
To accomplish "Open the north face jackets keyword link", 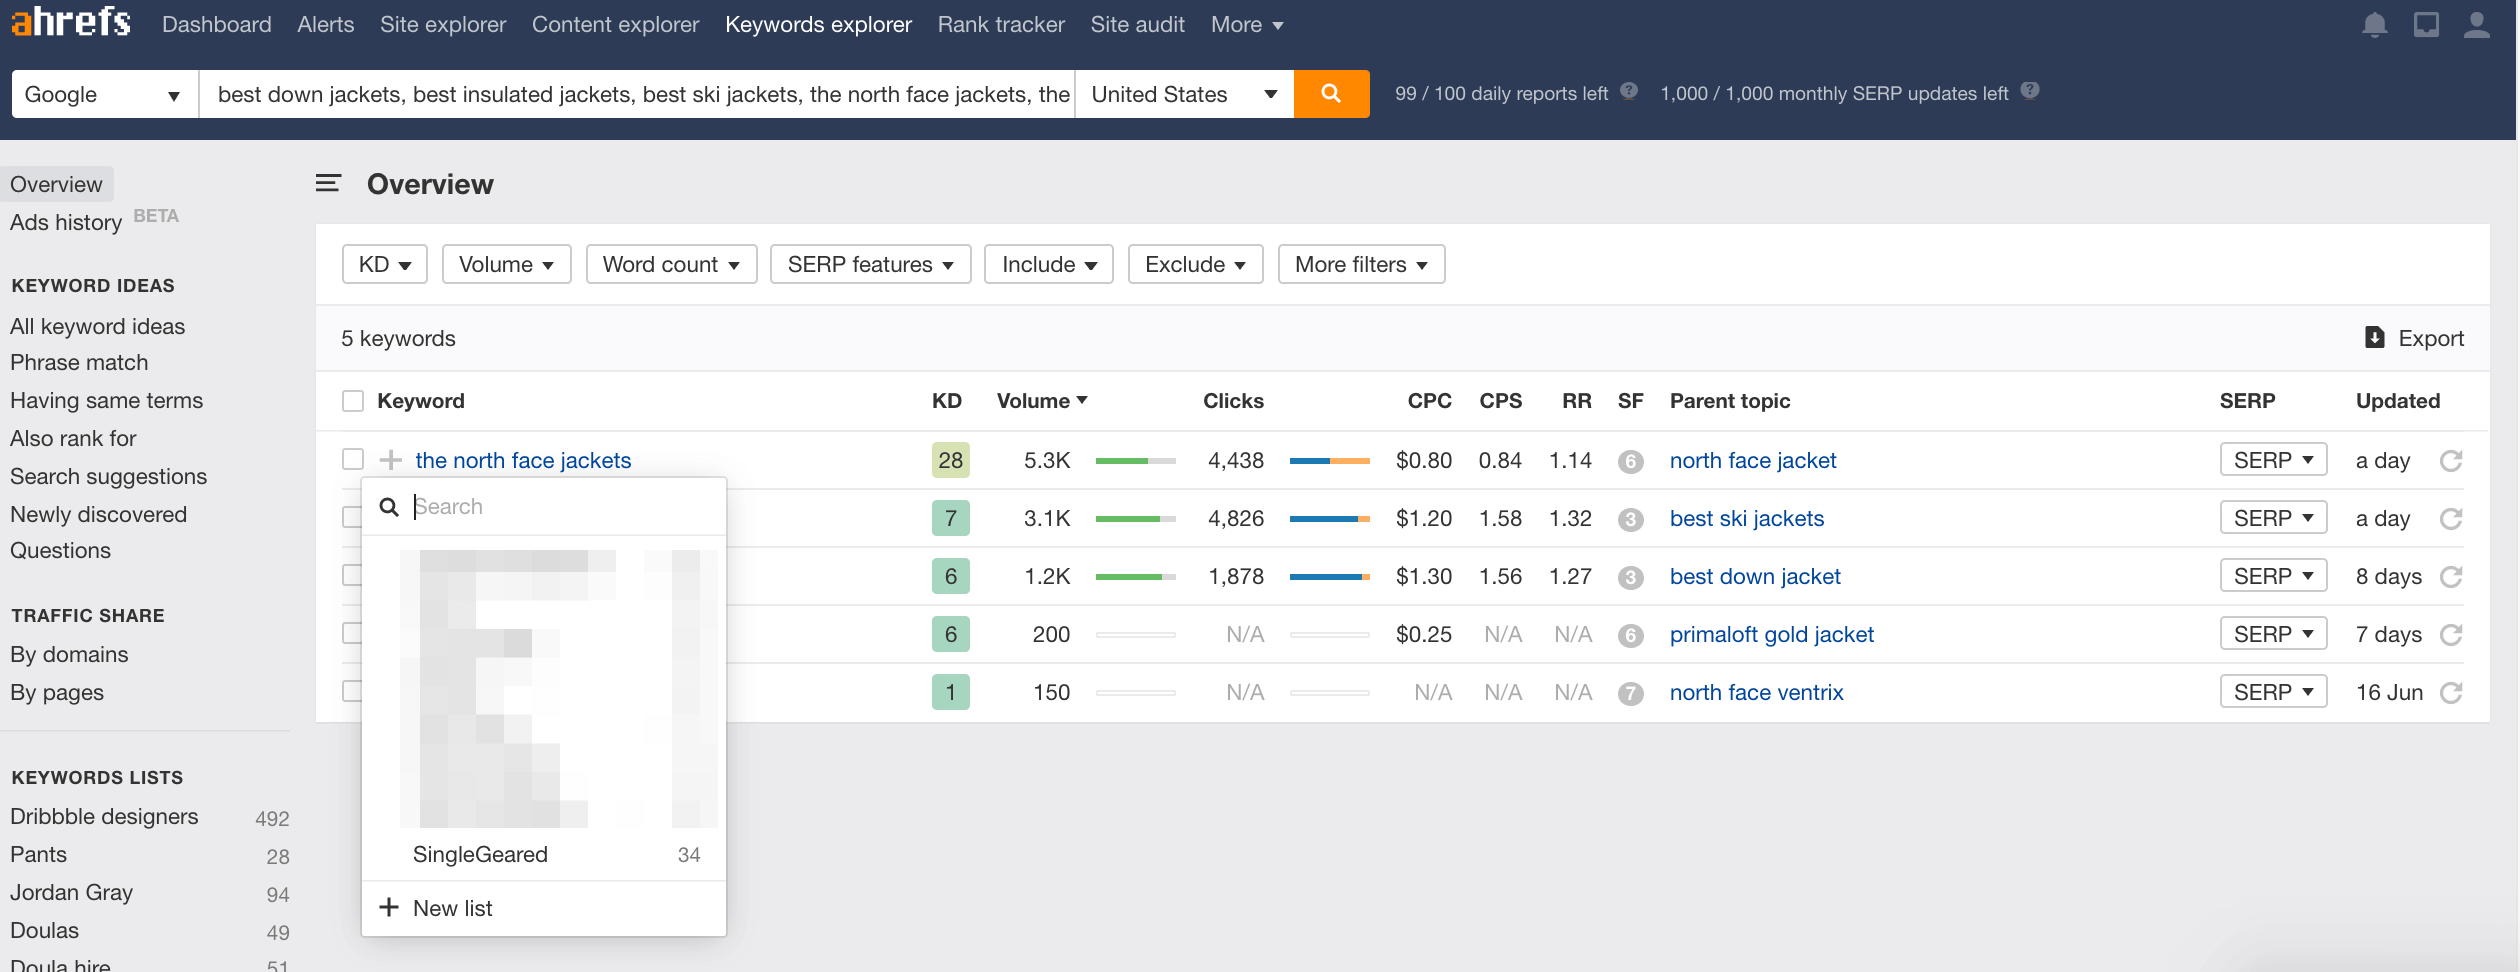I will tap(523, 460).
